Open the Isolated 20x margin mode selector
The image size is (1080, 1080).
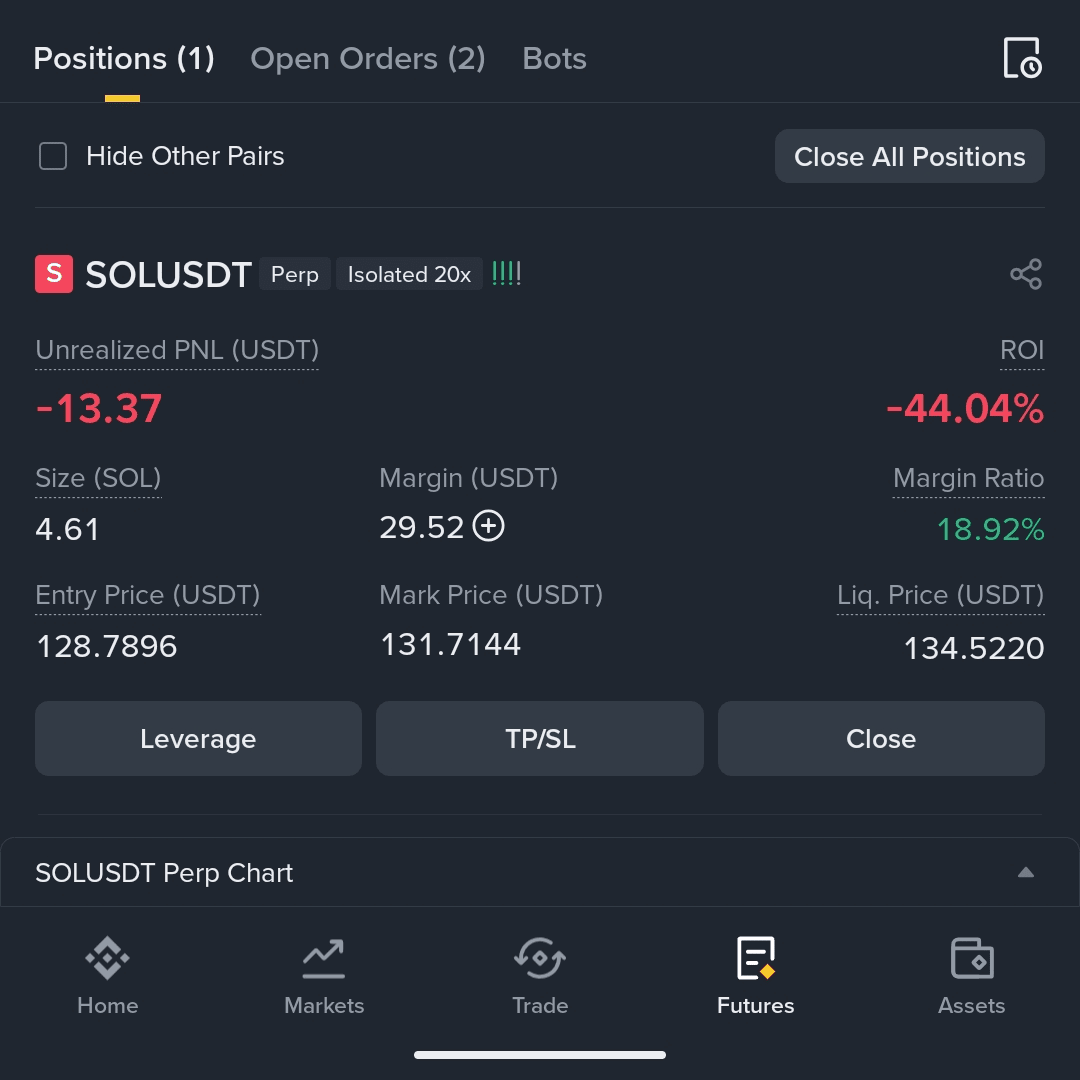(x=409, y=274)
